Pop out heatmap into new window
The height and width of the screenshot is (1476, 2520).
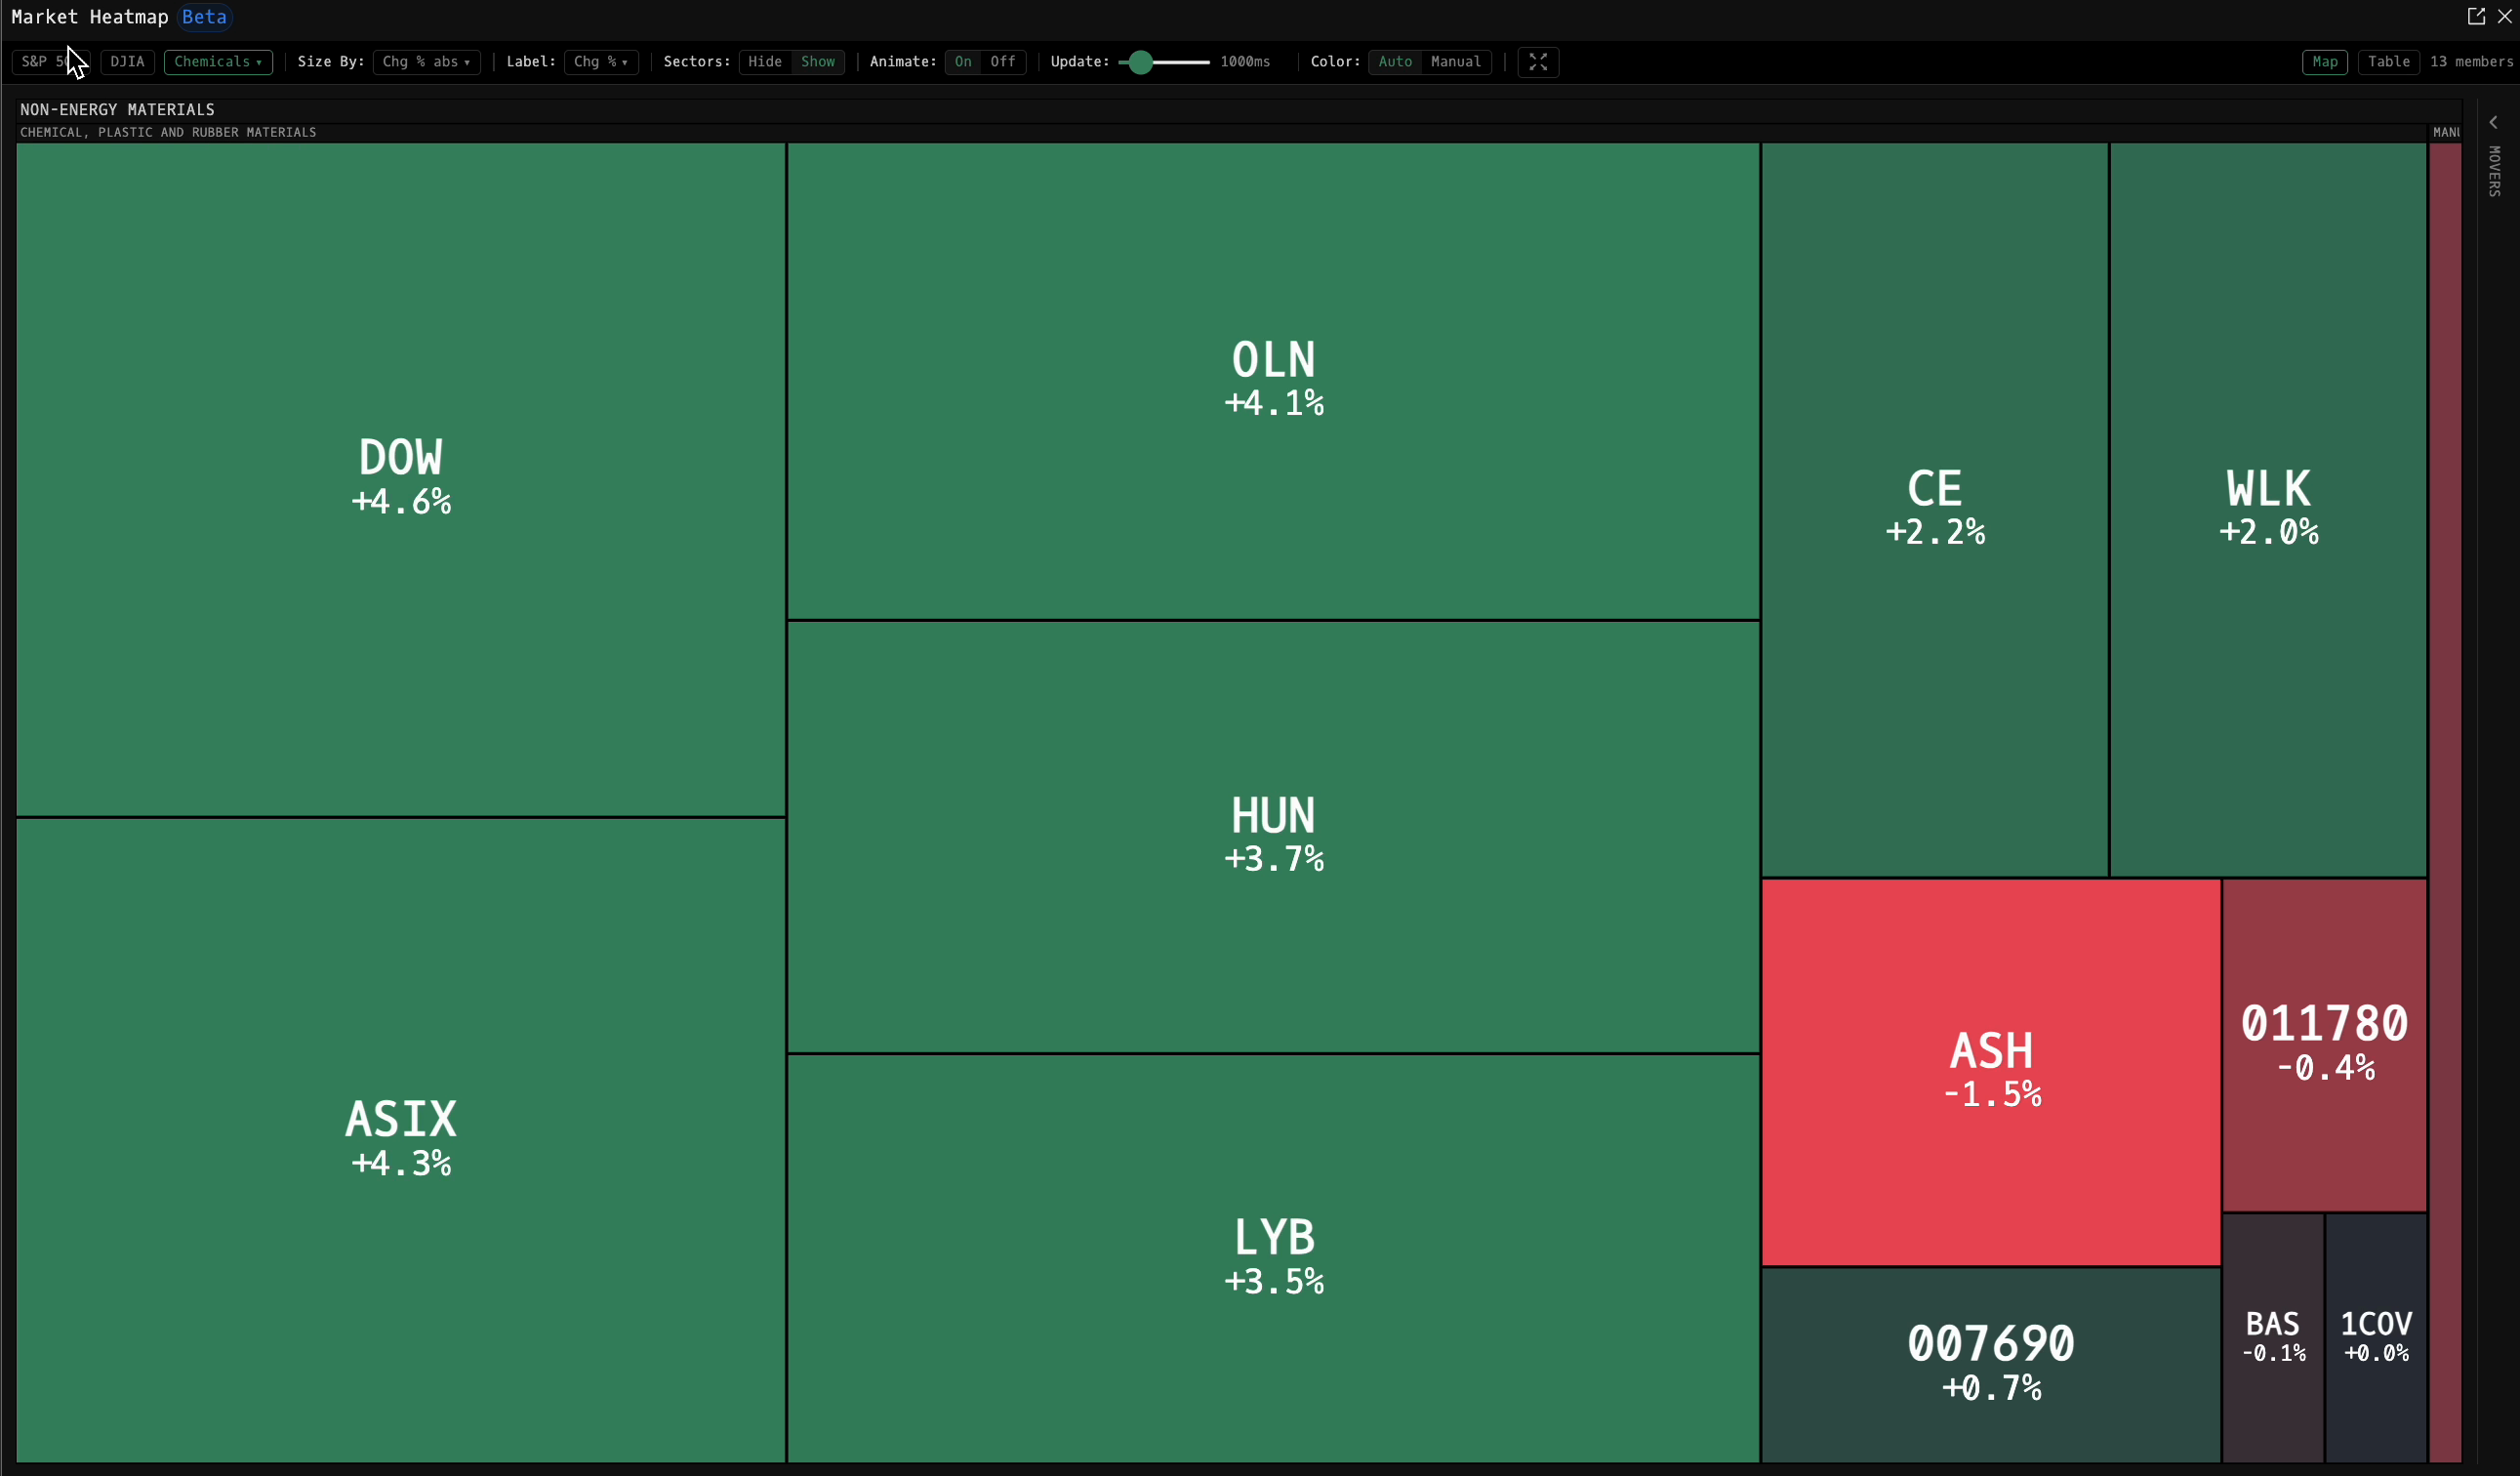(2476, 16)
